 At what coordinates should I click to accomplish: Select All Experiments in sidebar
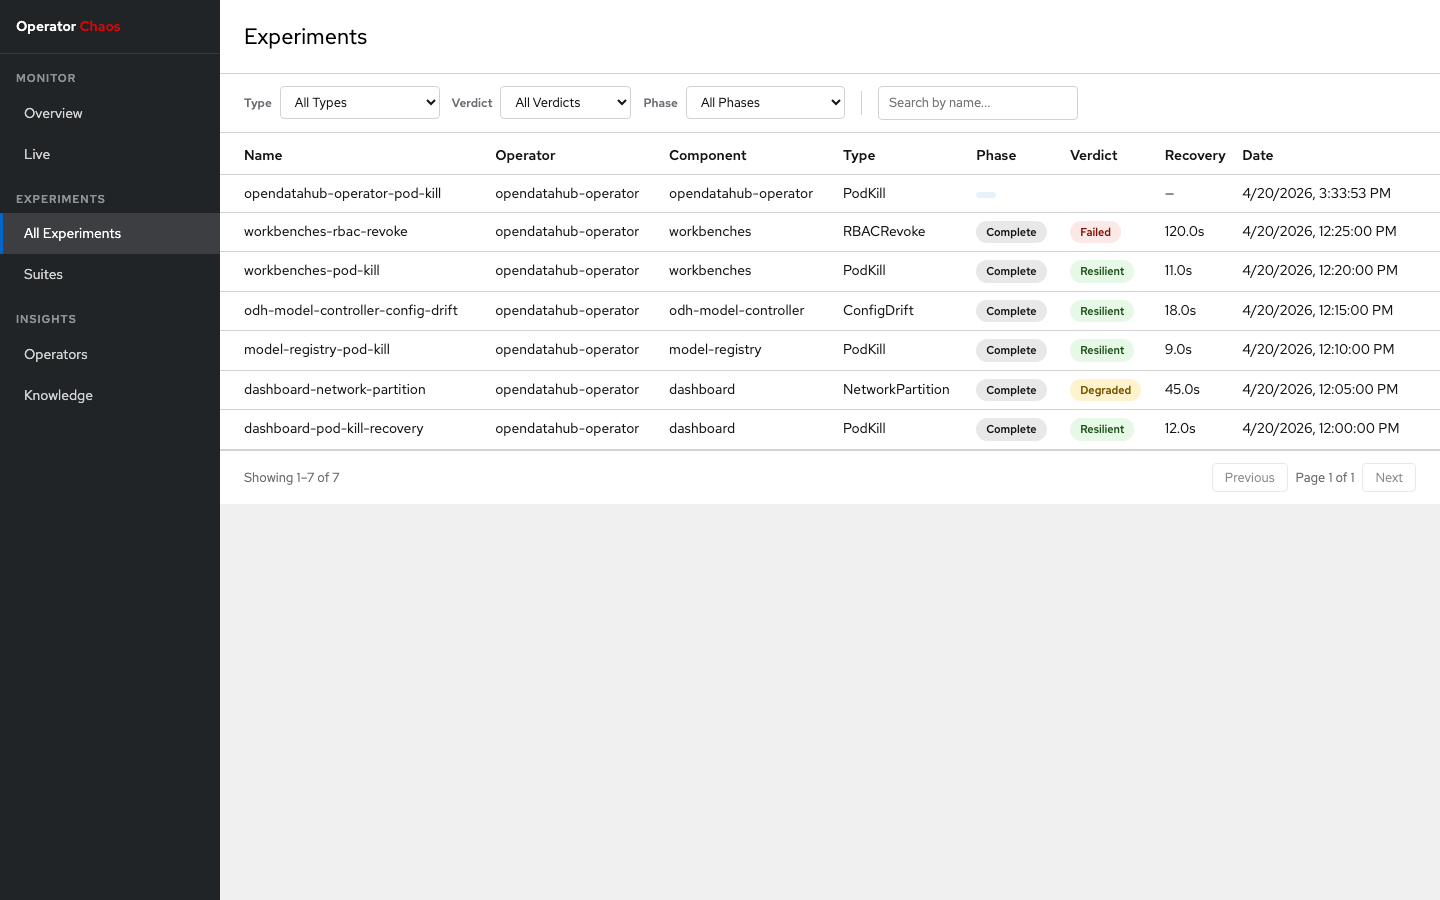pos(72,234)
